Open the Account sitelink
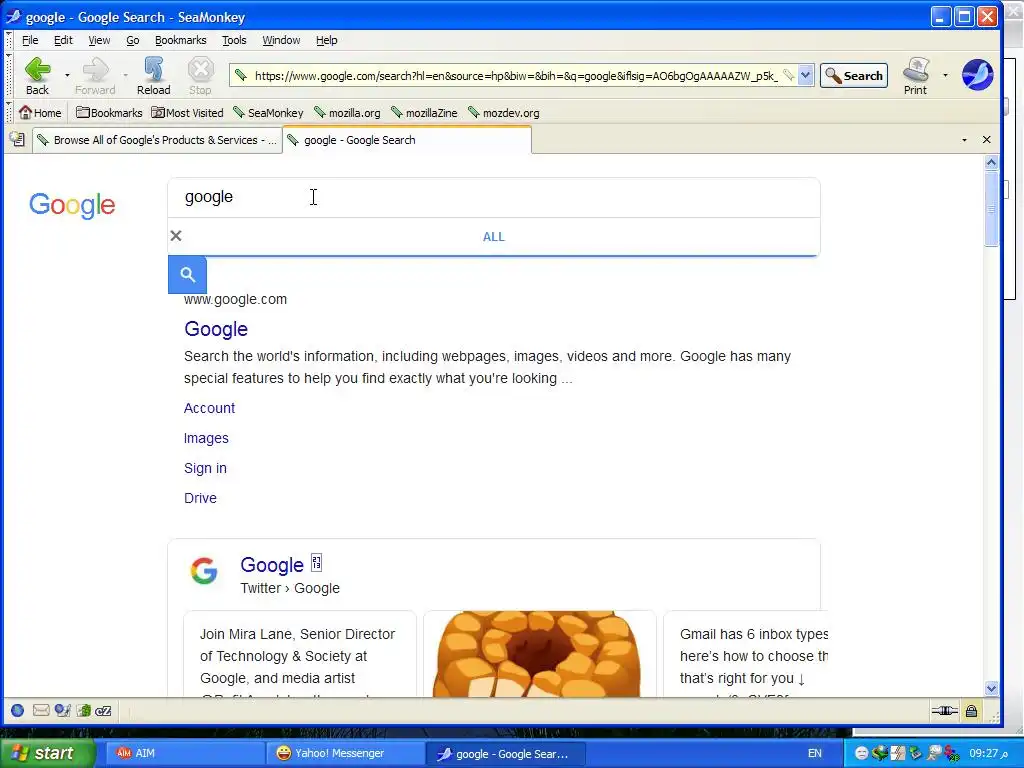The width and height of the screenshot is (1024, 768). 210,408
